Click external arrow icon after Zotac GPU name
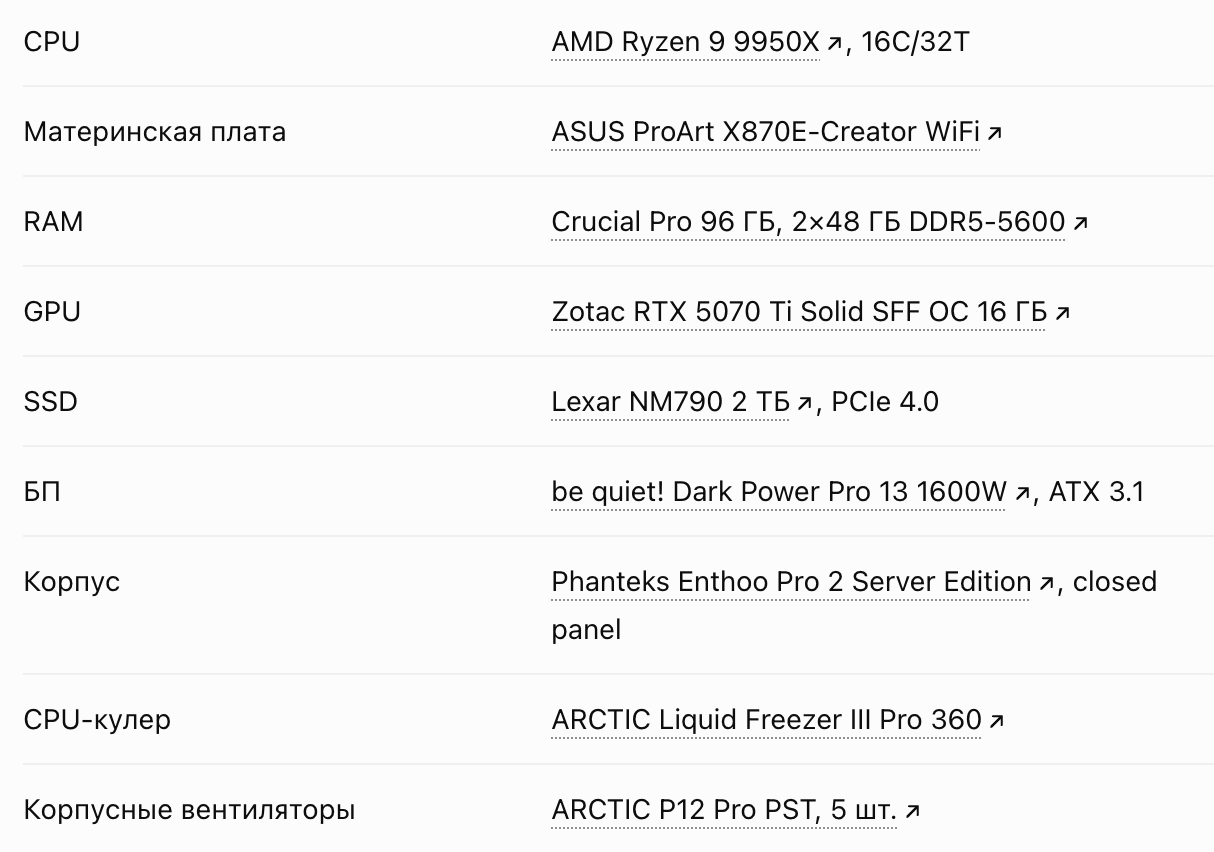This screenshot has width=1214, height=852. 1062,314
